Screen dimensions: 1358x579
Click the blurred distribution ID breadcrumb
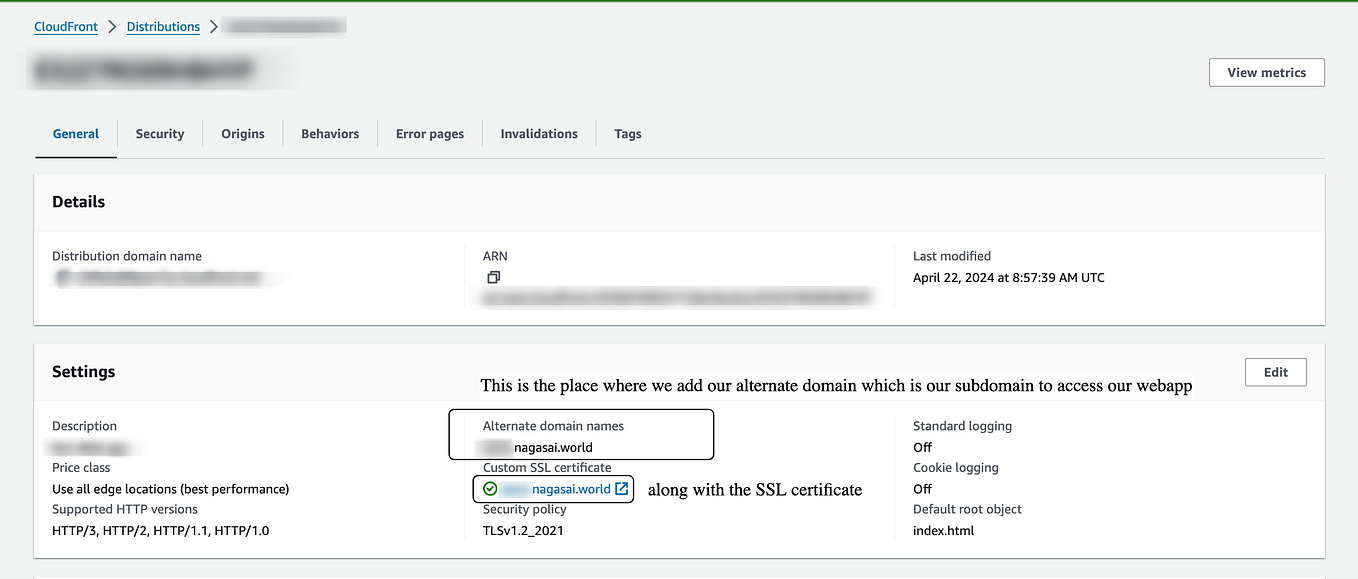pos(286,27)
